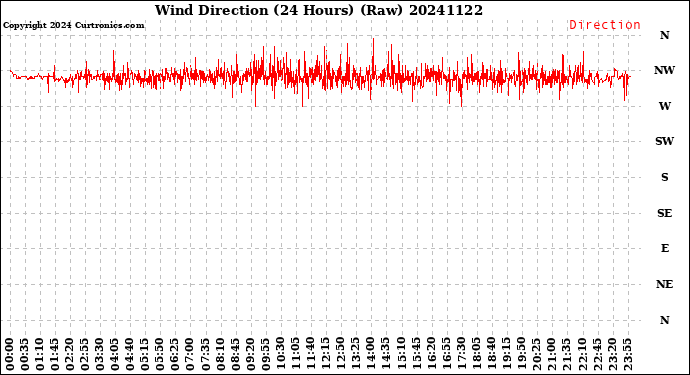Click the 06:25 time label
Viewport: 690px width, 375px height.
[176, 355]
